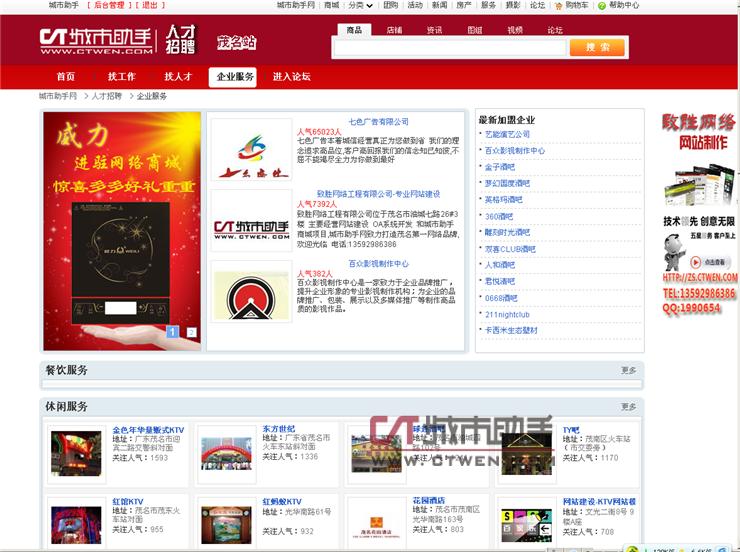The height and width of the screenshot is (552, 740).
Task: Open 金子酒吧 in newest companies list
Action: tap(500, 167)
